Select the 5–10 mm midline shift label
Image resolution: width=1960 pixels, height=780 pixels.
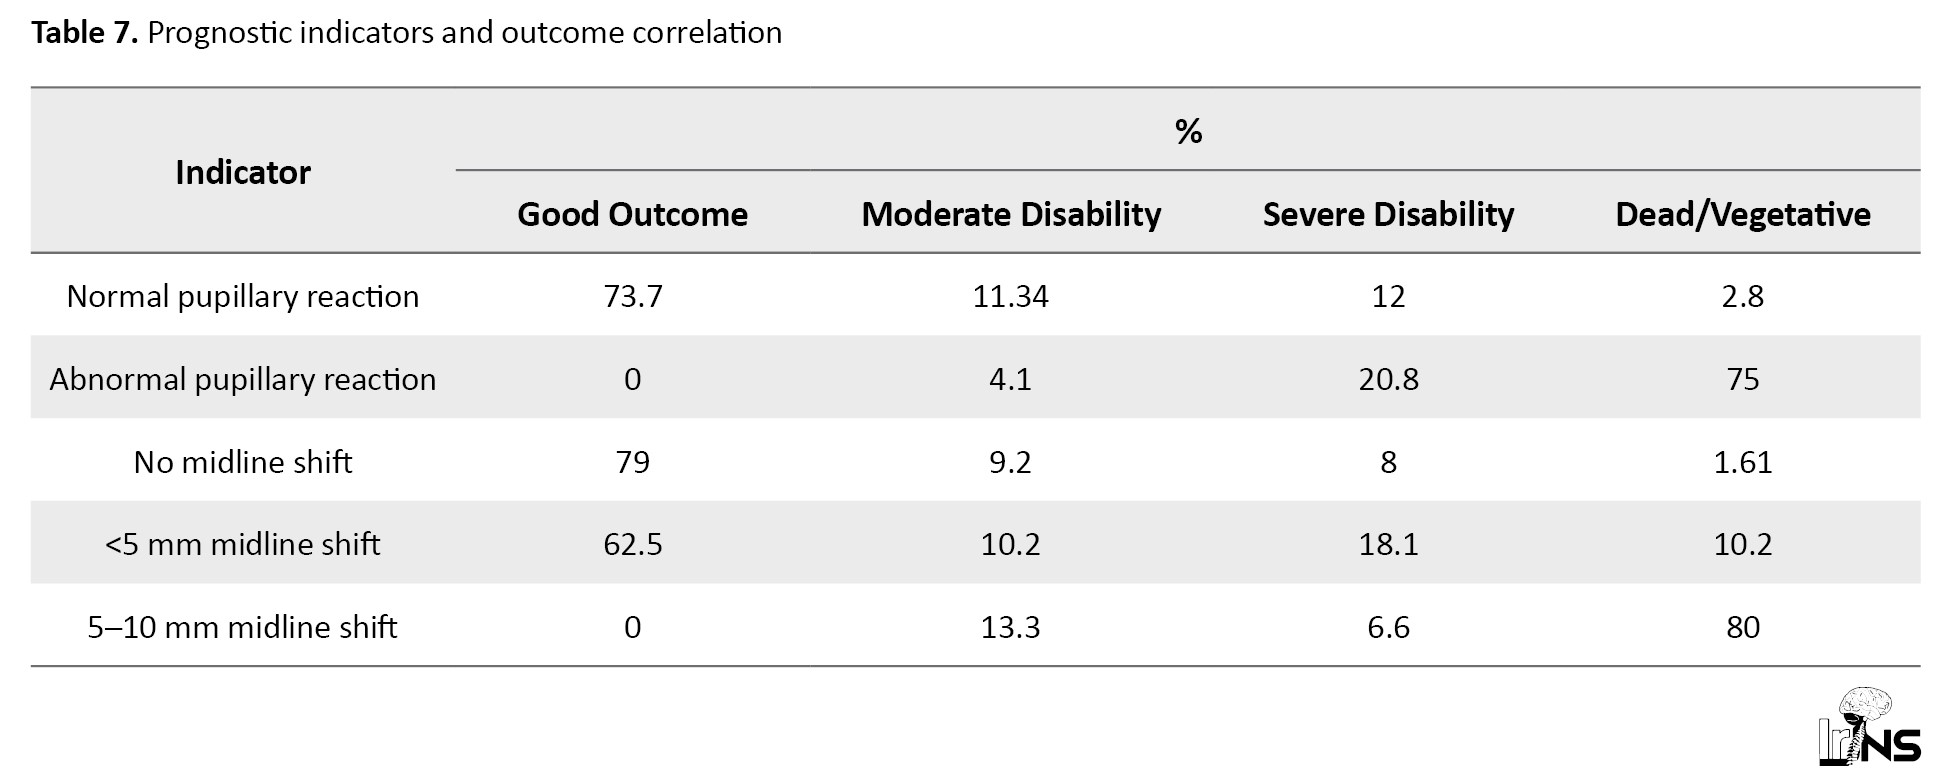[243, 627]
